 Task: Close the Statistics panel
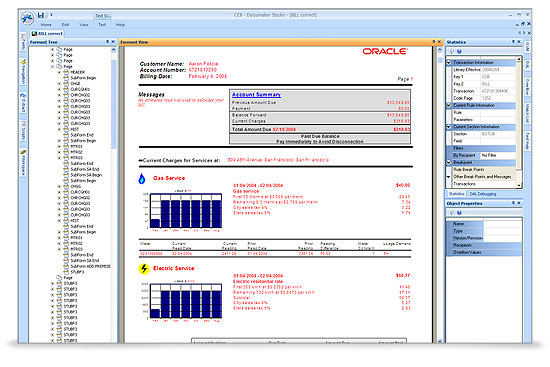pos(519,42)
